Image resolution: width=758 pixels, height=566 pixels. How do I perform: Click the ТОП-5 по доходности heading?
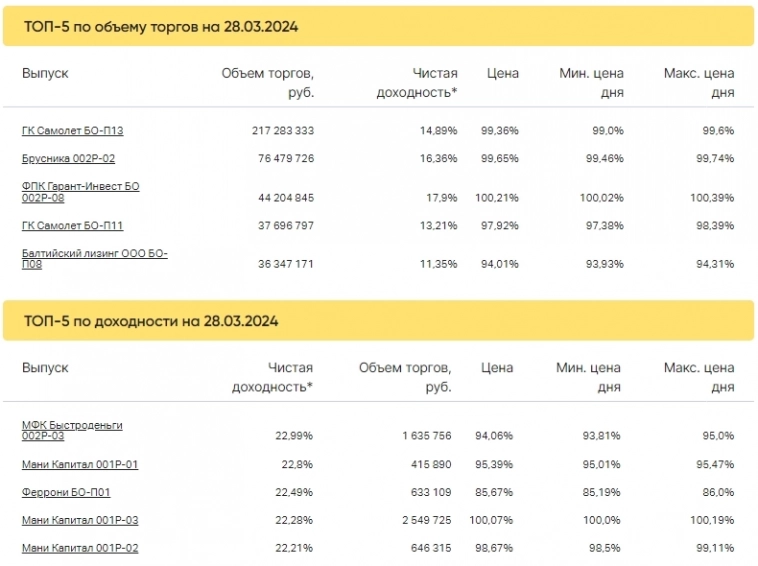150,321
